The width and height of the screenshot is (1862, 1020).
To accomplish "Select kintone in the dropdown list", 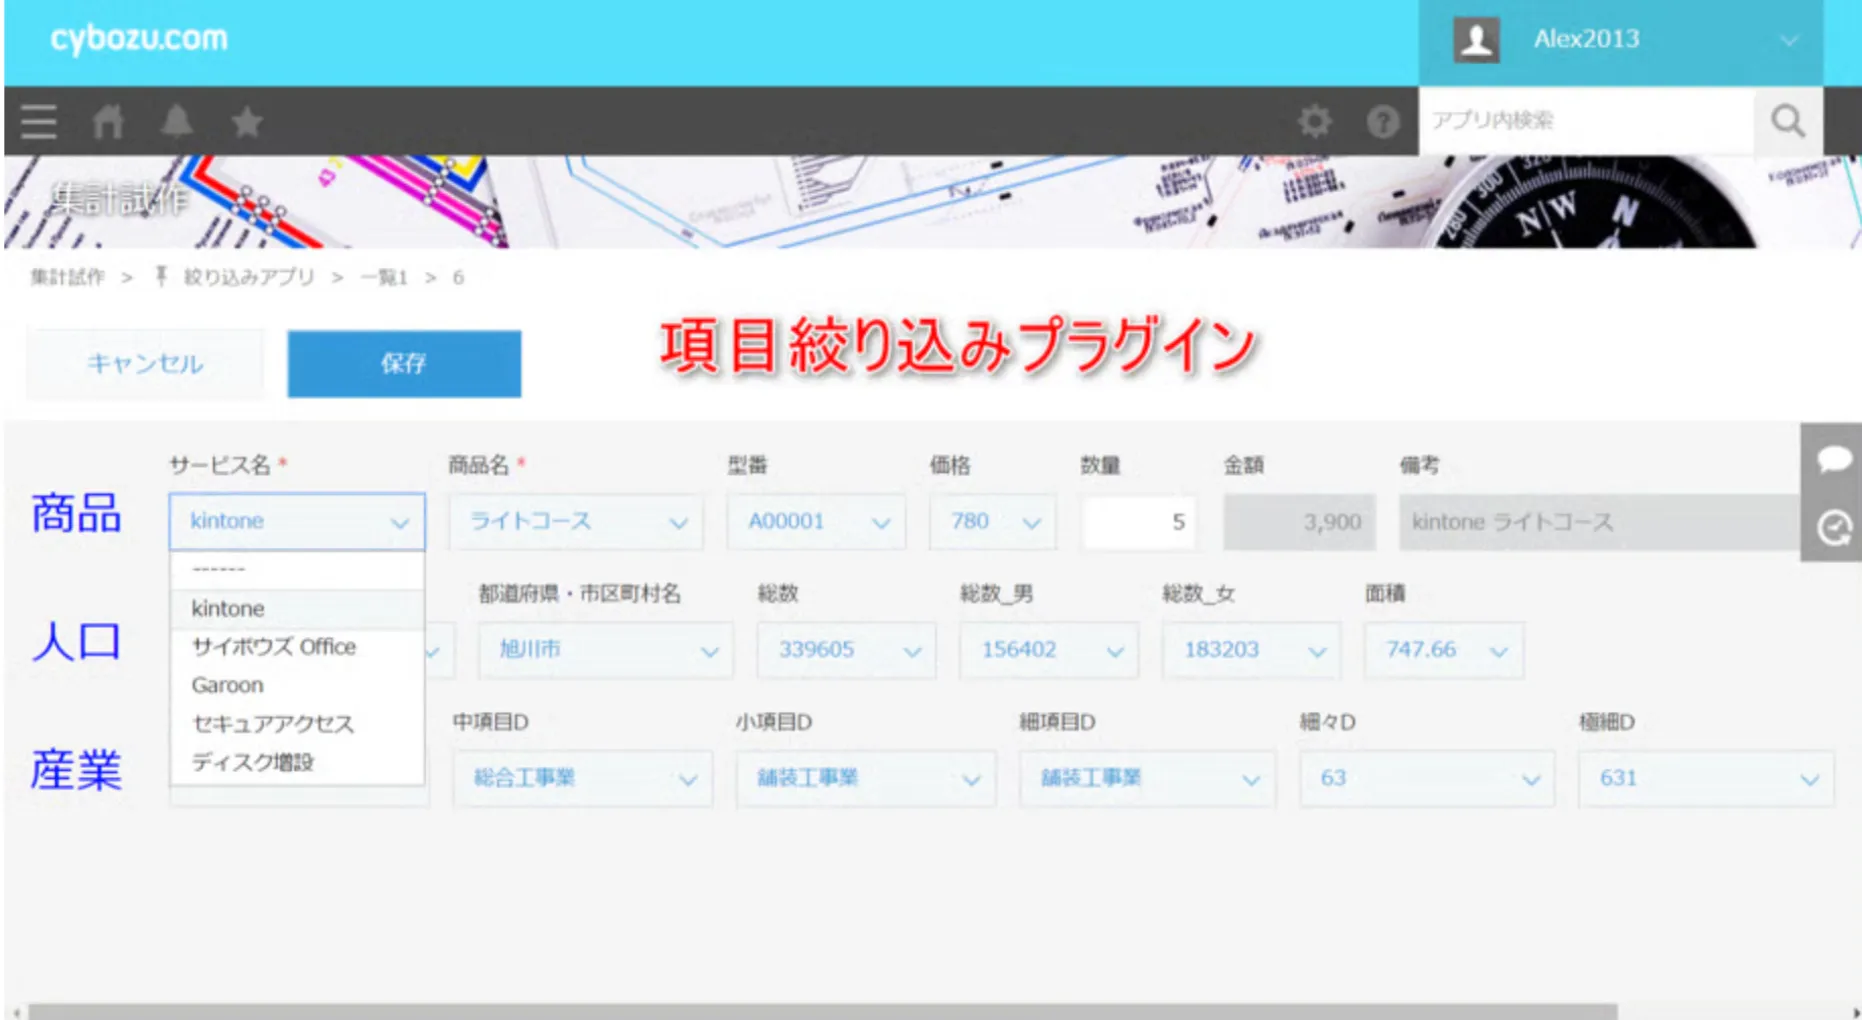I will (x=297, y=608).
